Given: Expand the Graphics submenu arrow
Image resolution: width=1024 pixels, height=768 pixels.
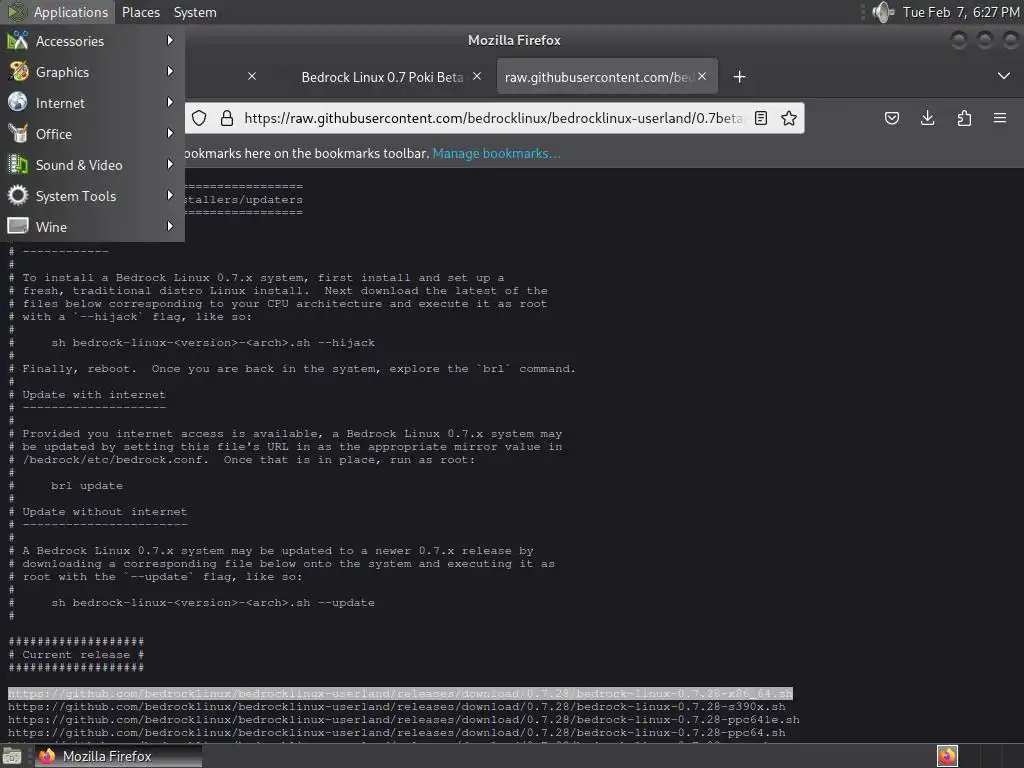Looking at the screenshot, I should point(170,71).
